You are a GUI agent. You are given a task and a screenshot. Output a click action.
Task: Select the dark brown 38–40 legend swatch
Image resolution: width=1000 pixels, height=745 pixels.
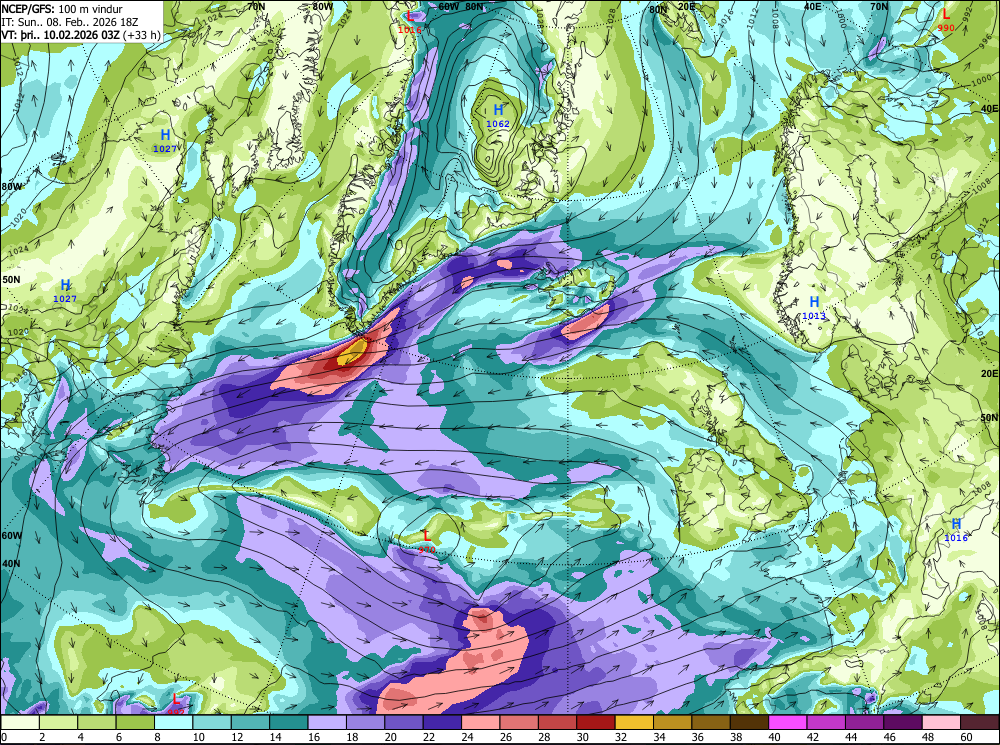tap(749, 722)
